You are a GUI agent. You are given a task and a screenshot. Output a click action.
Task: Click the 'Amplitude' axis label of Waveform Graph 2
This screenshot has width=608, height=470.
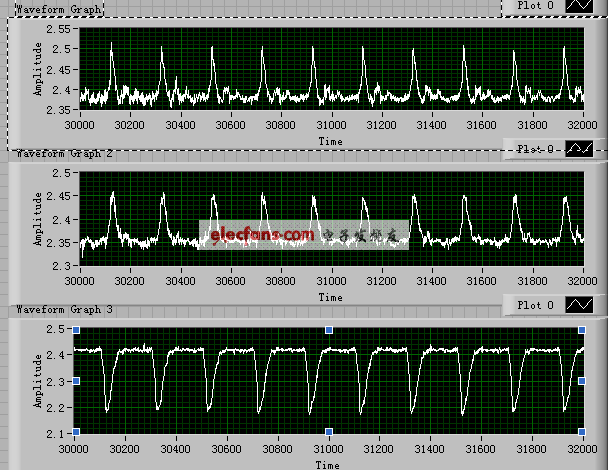coord(37,219)
